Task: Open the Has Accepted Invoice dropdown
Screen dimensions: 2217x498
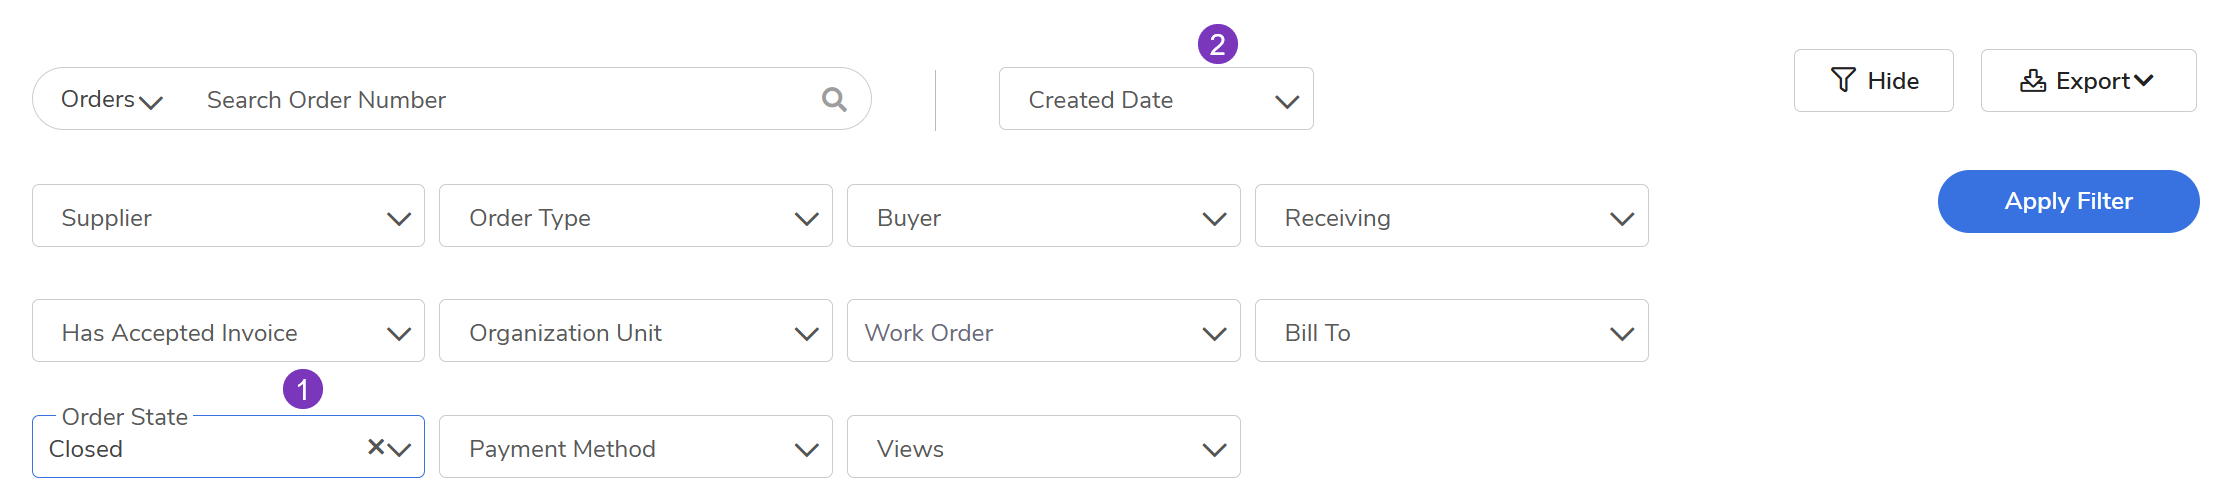Action: [x=228, y=331]
